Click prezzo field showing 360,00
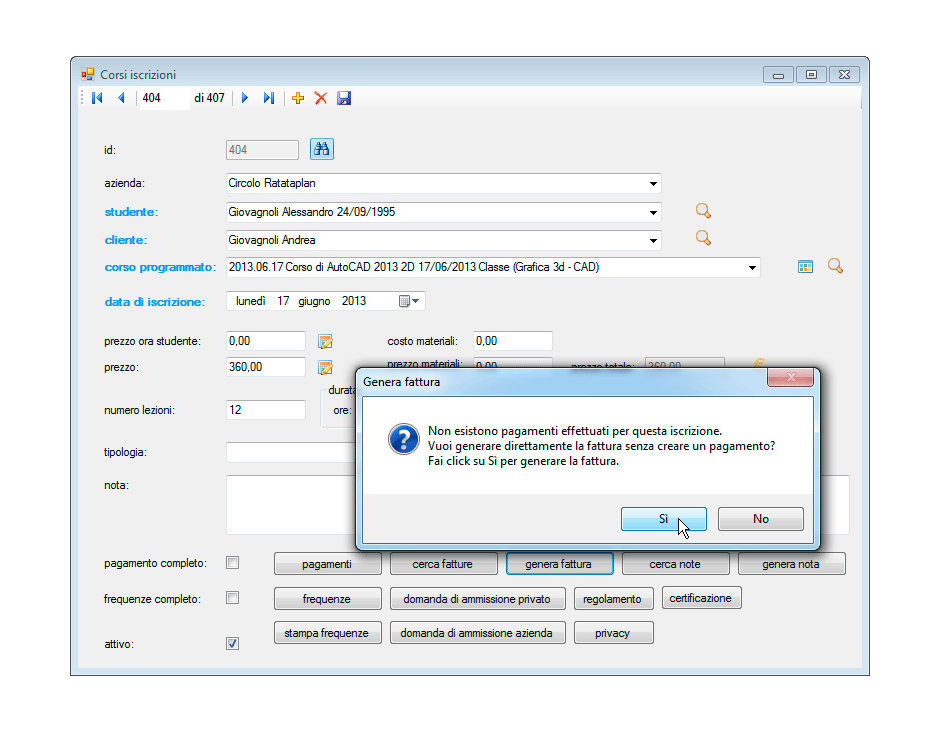 point(266,367)
